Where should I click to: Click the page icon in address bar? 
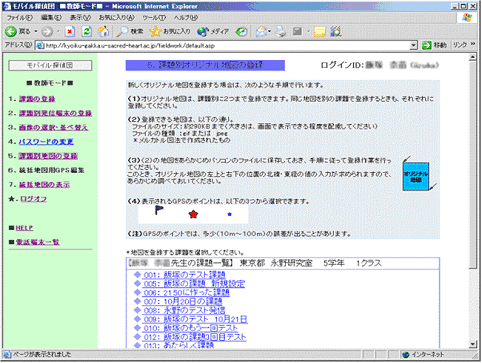pos(40,45)
